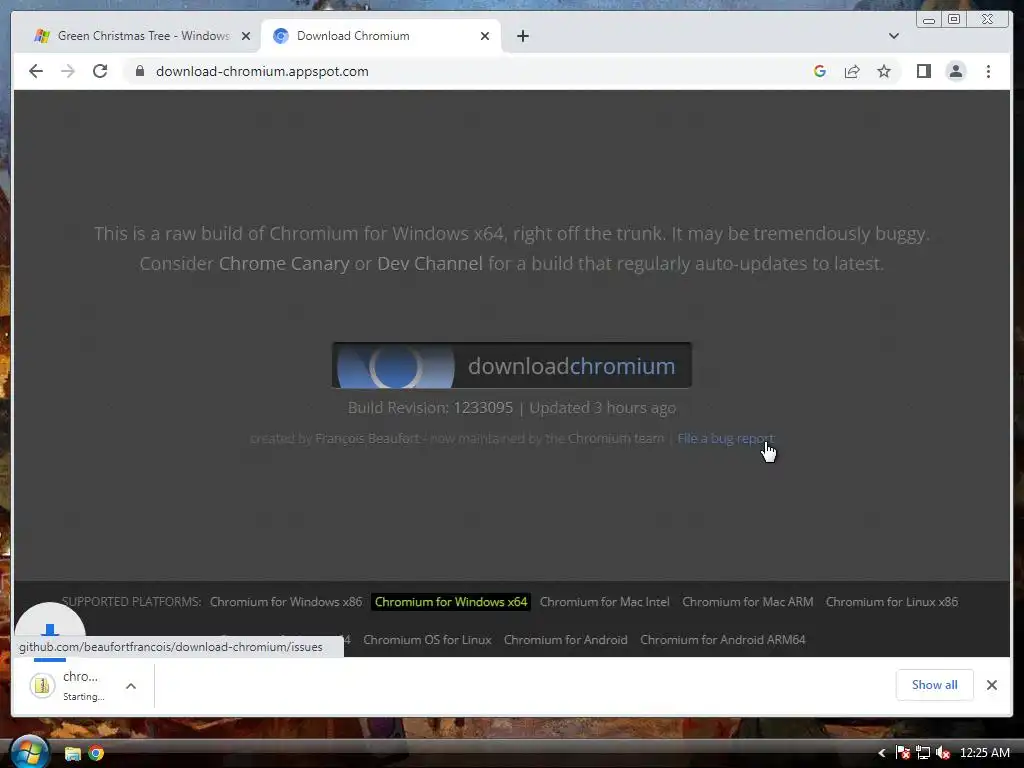This screenshot has height=768, width=1024.
Task: Bookmark this page with the star icon
Action: pyautogui.click(x=884, y=71)
